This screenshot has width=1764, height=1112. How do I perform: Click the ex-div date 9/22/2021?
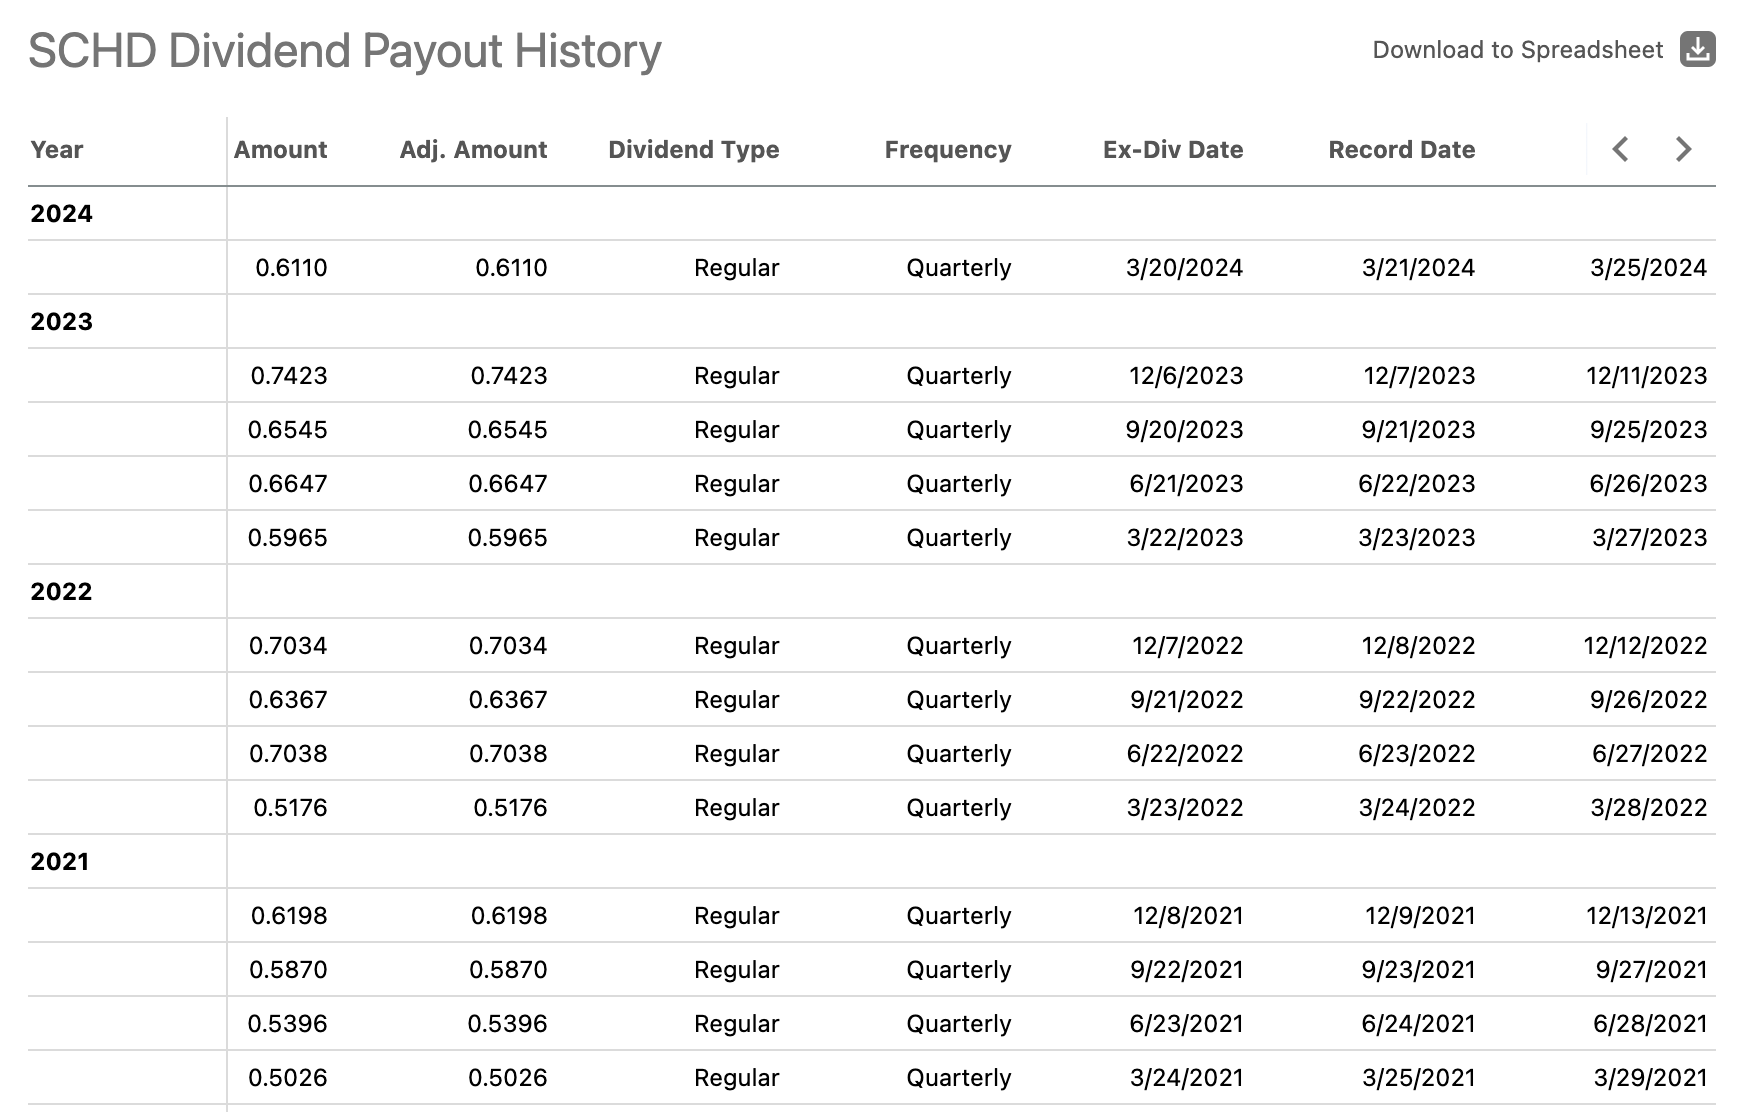click(1187, 970)
